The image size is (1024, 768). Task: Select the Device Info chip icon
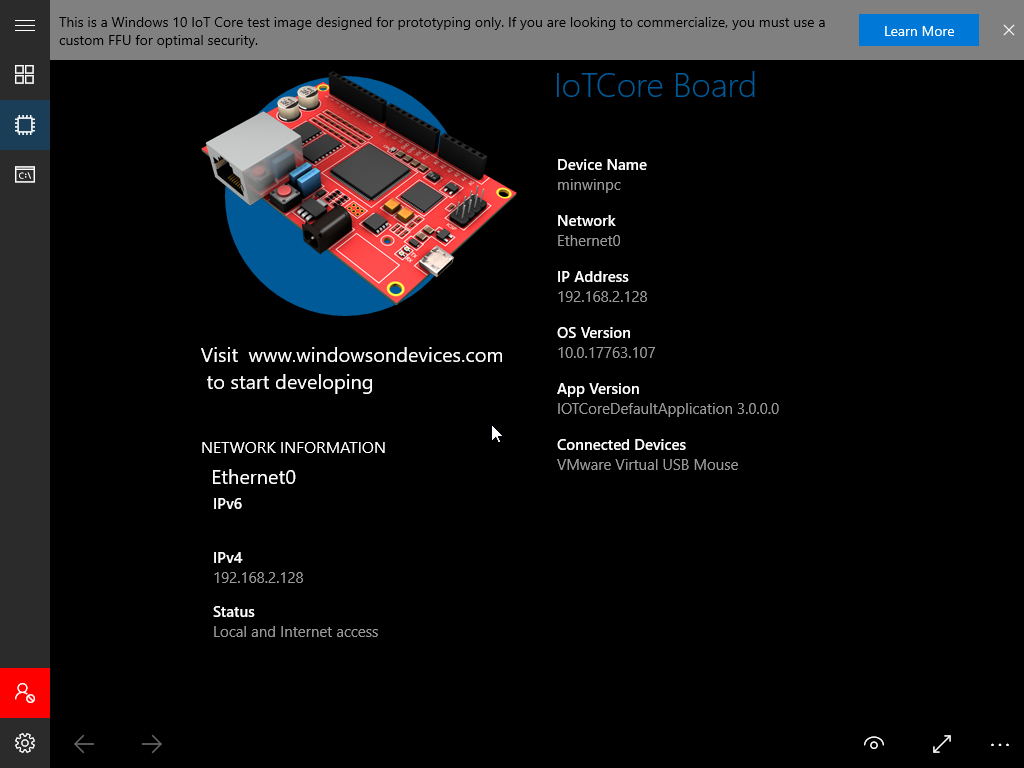[25, 125]
